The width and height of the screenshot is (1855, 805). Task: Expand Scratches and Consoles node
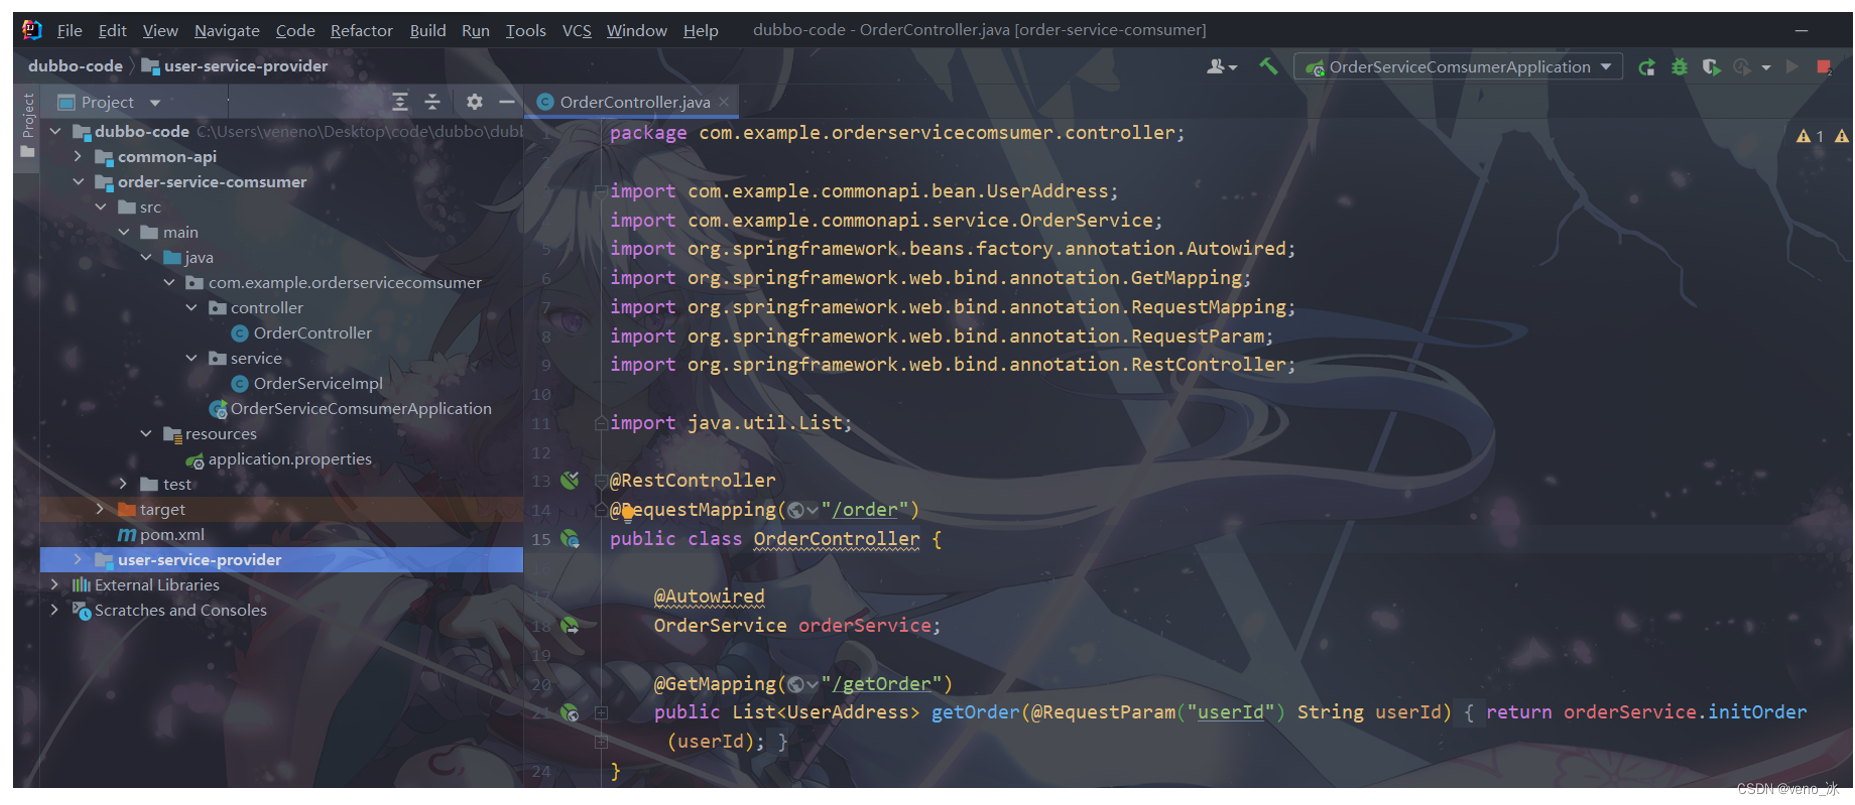55,610
